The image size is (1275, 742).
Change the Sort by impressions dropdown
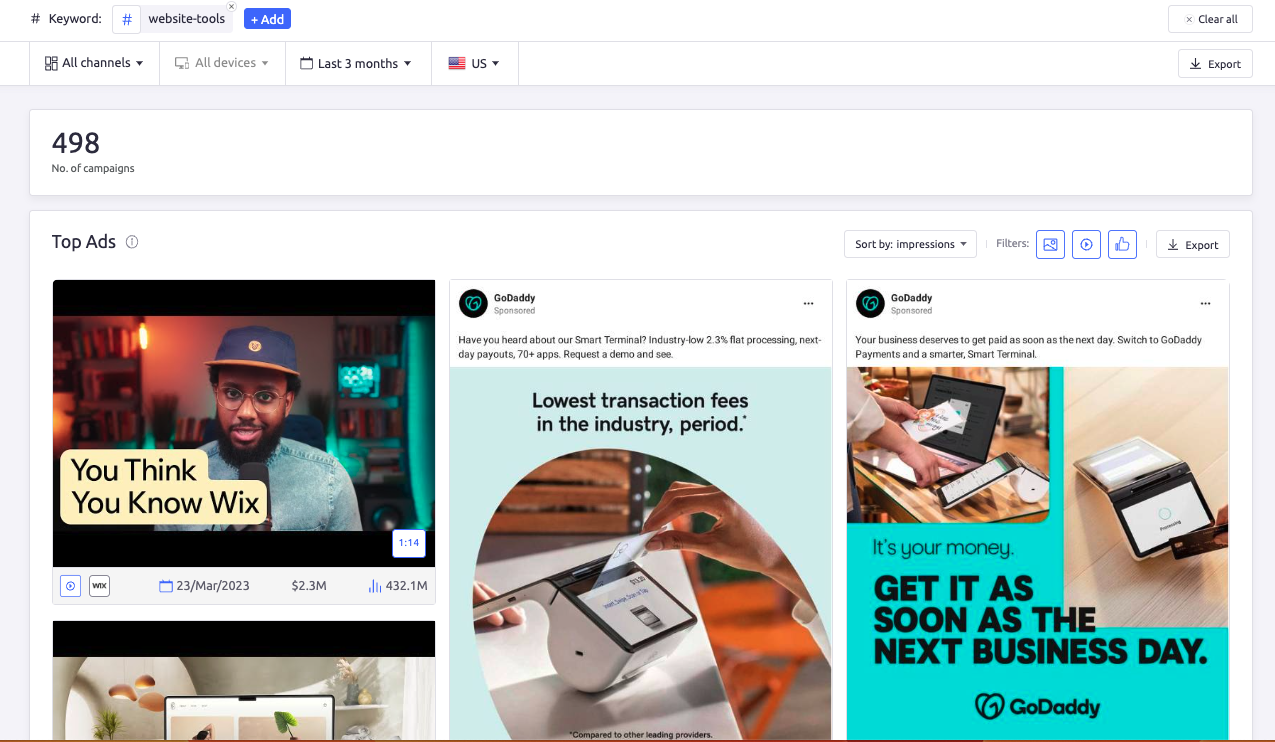(910, 244)
